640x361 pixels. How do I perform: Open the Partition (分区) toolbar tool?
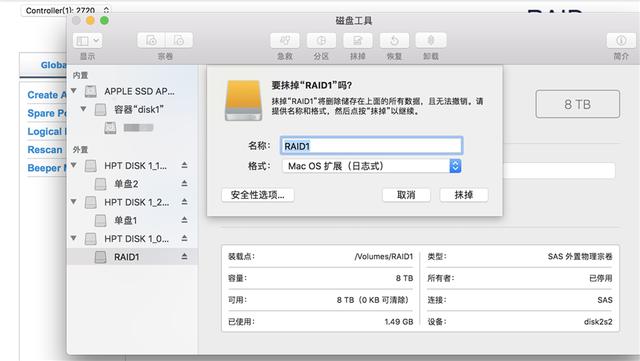321,40
